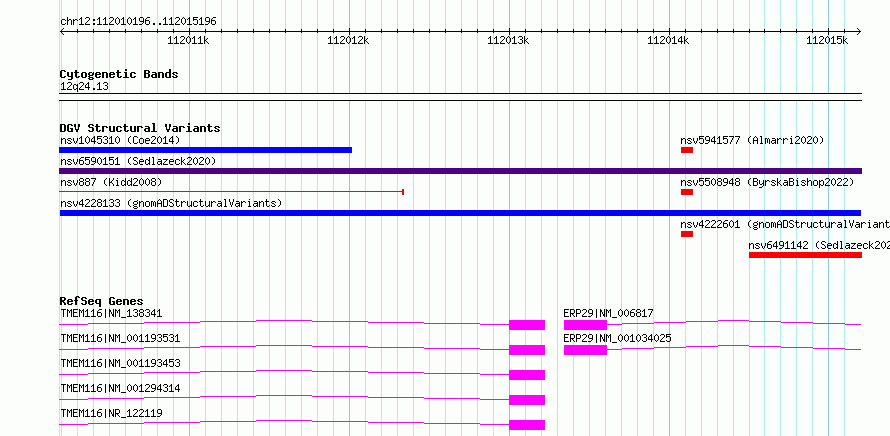Click the 112013k ruler tick label
Screen dimensions: 890x436
[x=509, y=40]
